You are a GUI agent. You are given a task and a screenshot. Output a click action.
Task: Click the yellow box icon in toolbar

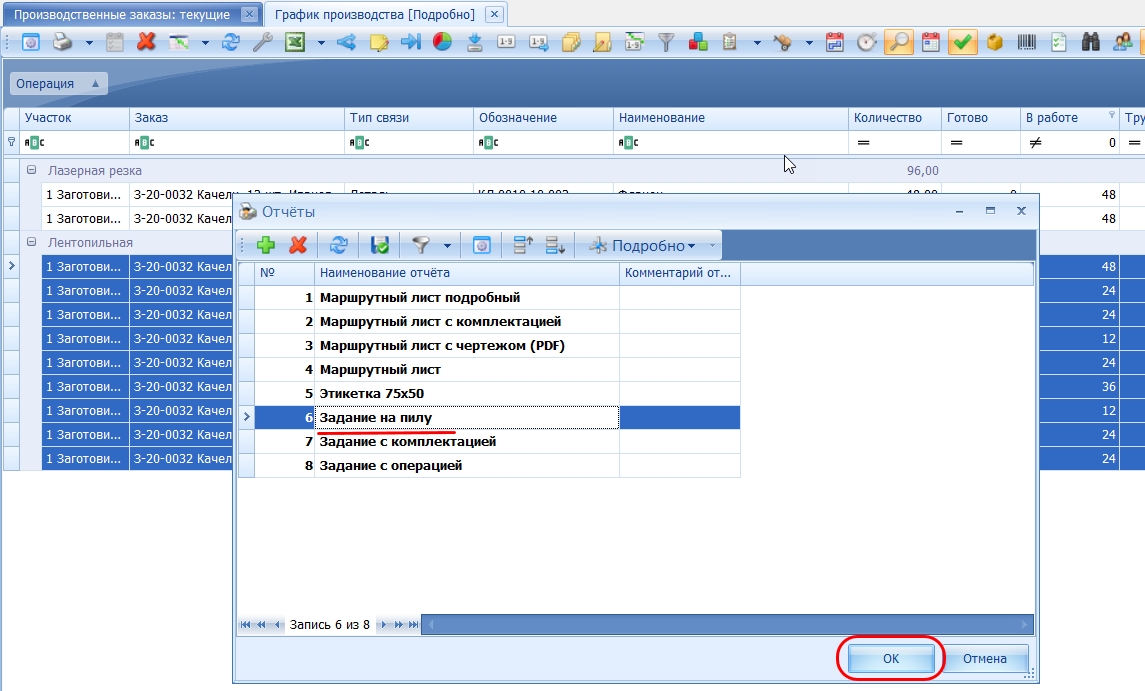pyautogui.click(x=995, y=42)
